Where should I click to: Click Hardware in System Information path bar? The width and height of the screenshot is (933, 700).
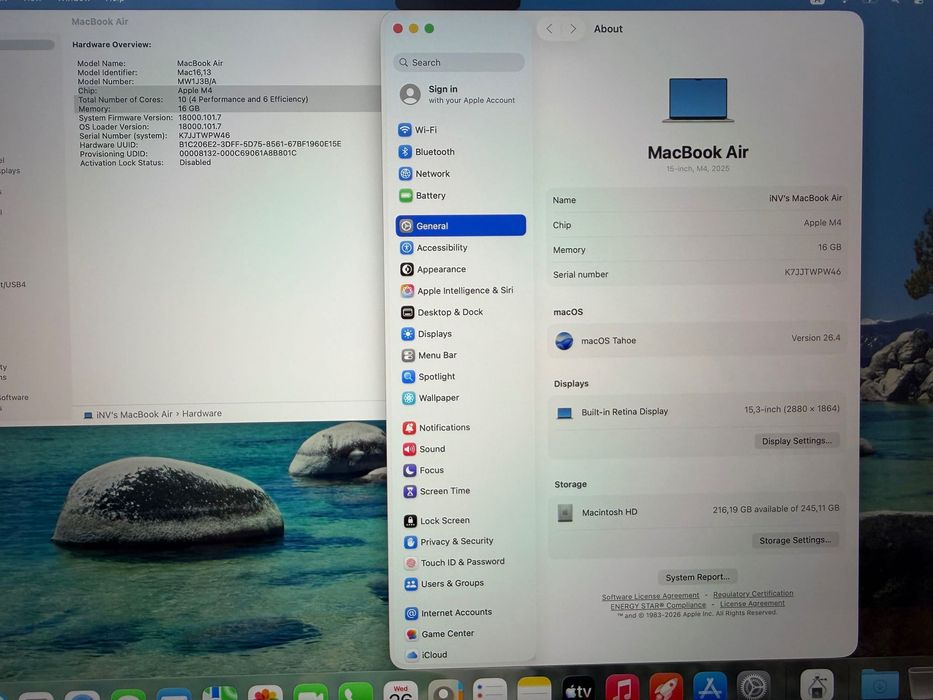pos(202,413)
